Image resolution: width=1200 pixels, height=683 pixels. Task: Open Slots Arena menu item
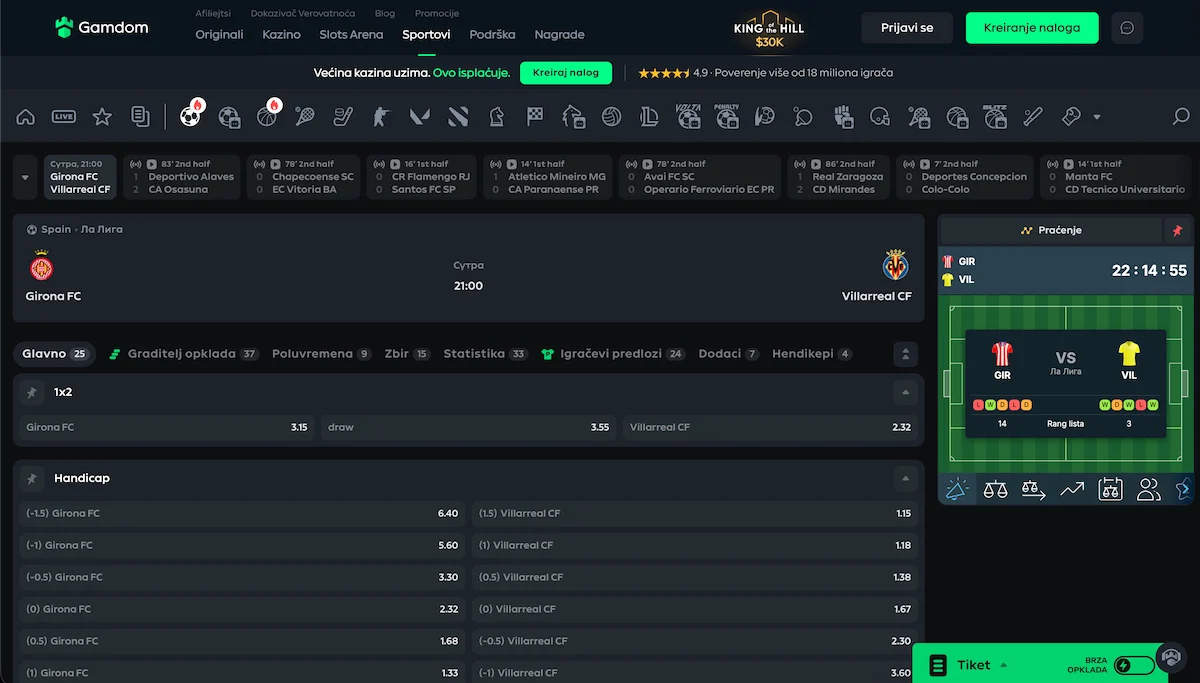click(x=351, y=34)
